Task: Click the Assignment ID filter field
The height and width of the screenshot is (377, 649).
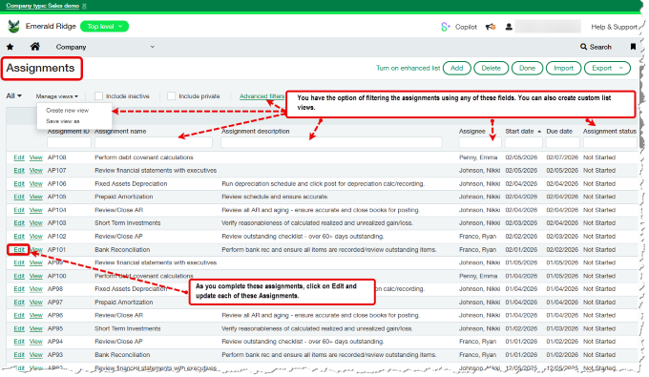Action: tap(69, 142)
